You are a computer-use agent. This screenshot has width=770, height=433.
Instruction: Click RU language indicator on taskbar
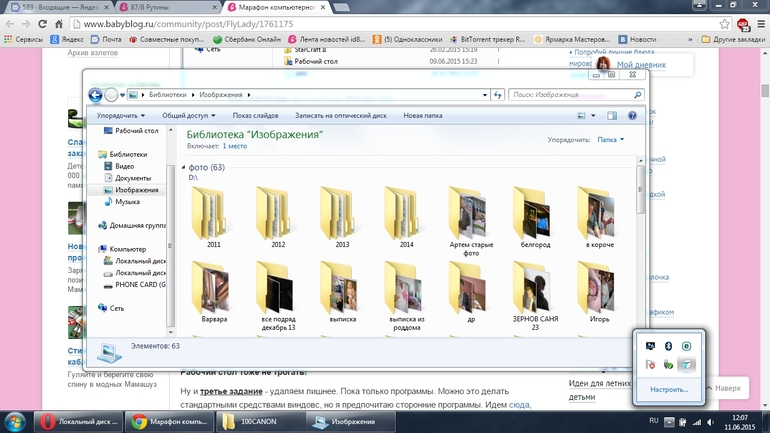click(654, 421)
